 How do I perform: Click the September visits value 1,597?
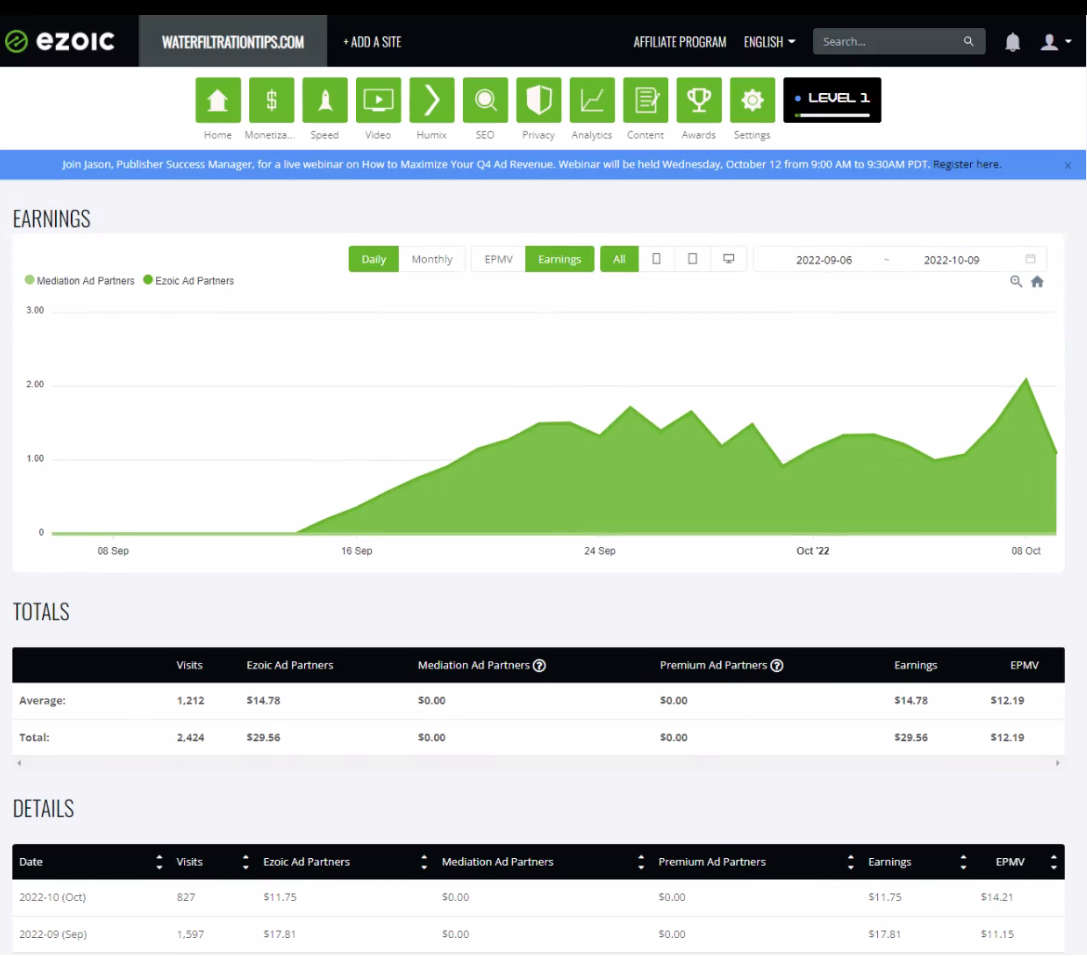pyautogui.click(x=191, y=934)
